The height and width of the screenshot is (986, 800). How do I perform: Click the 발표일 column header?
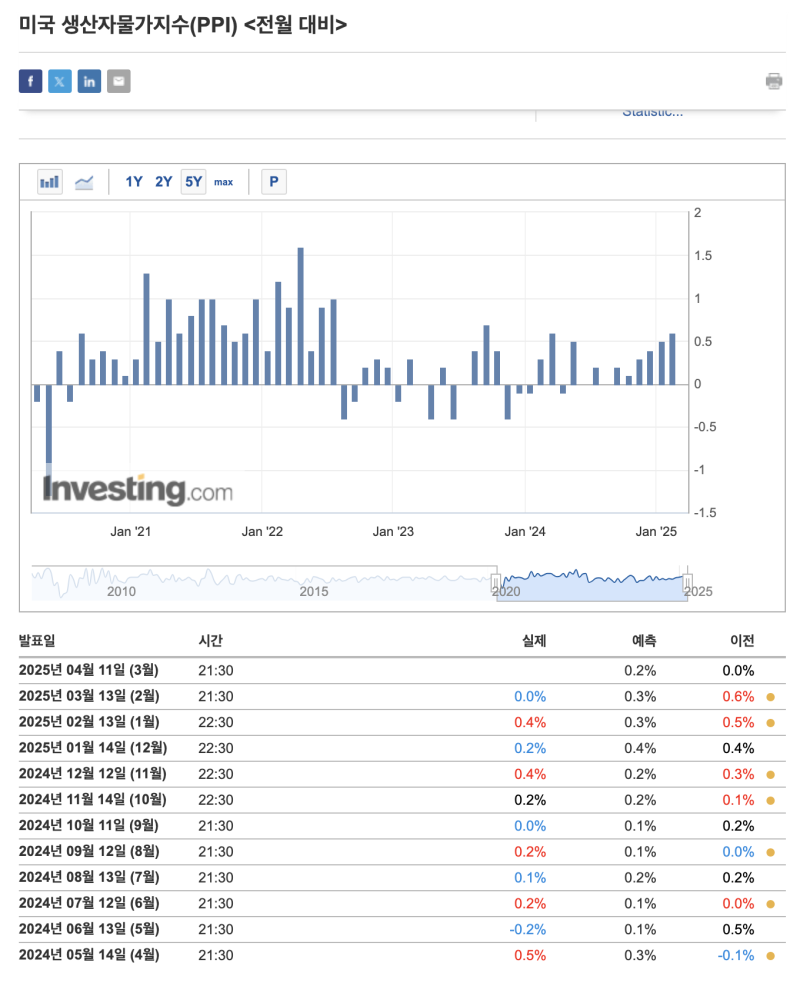[40, 641]
